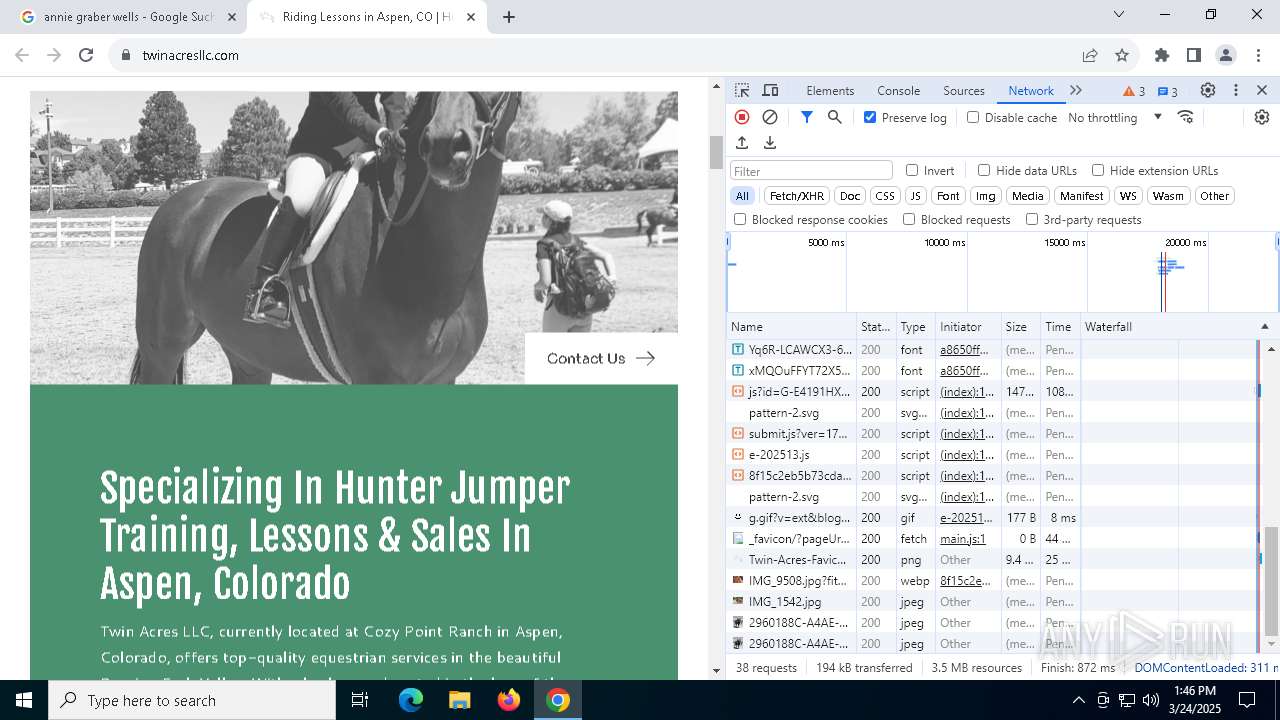Select the Network tab
Screen dimensions: 1280x720
(1031, 91)
